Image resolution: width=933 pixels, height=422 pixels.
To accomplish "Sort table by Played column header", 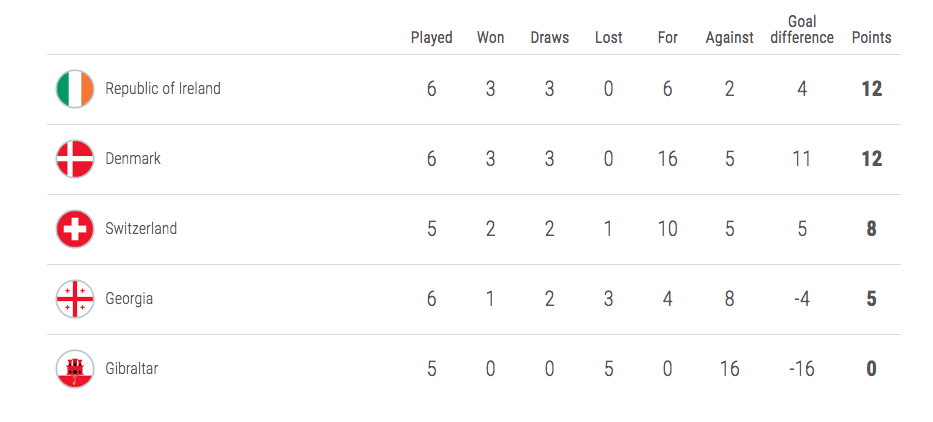I will coord(432,38).
